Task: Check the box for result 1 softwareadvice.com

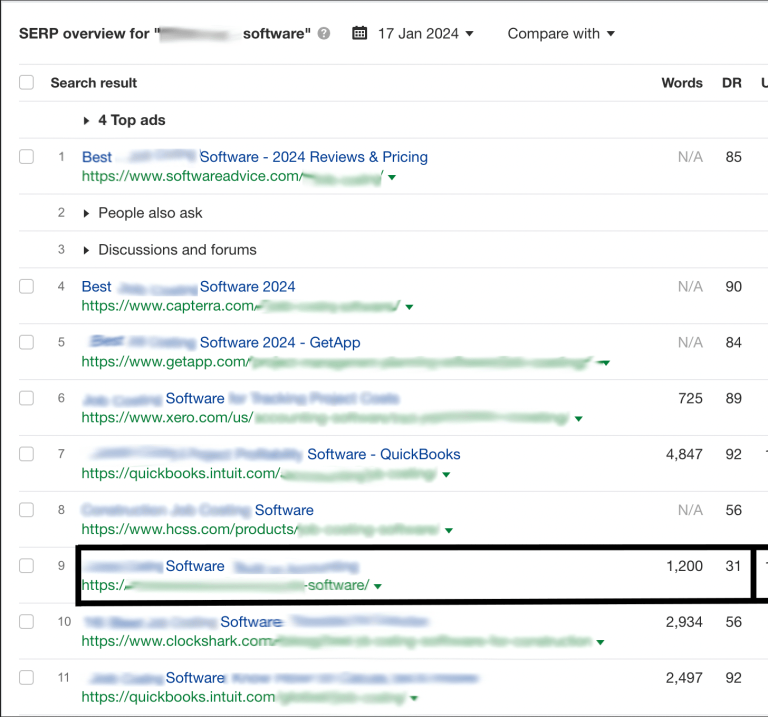Action: [x=26, y=157]
